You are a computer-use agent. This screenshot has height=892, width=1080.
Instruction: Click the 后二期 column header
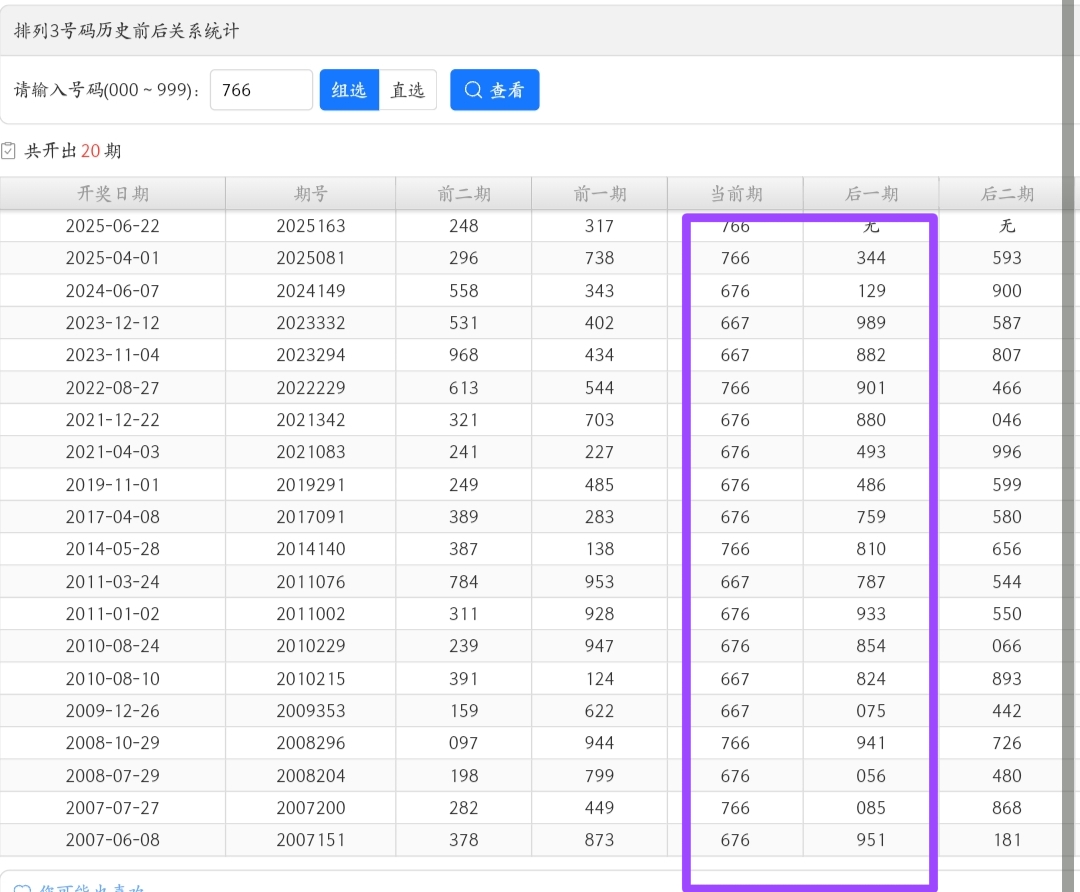1007,194
